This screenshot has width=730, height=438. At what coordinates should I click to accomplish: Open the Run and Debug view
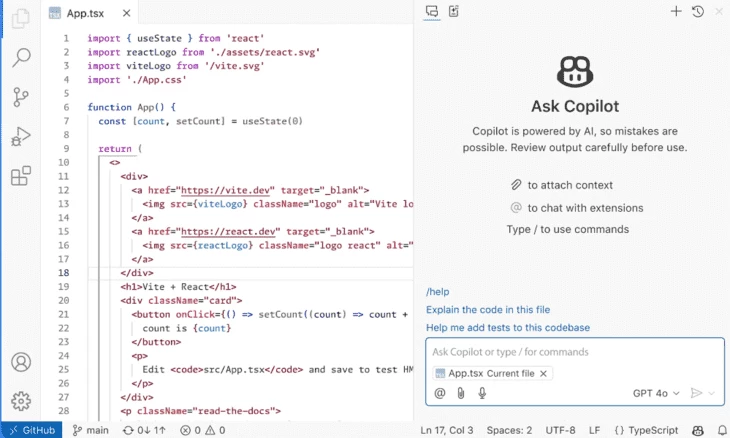(x=20, y=137)
